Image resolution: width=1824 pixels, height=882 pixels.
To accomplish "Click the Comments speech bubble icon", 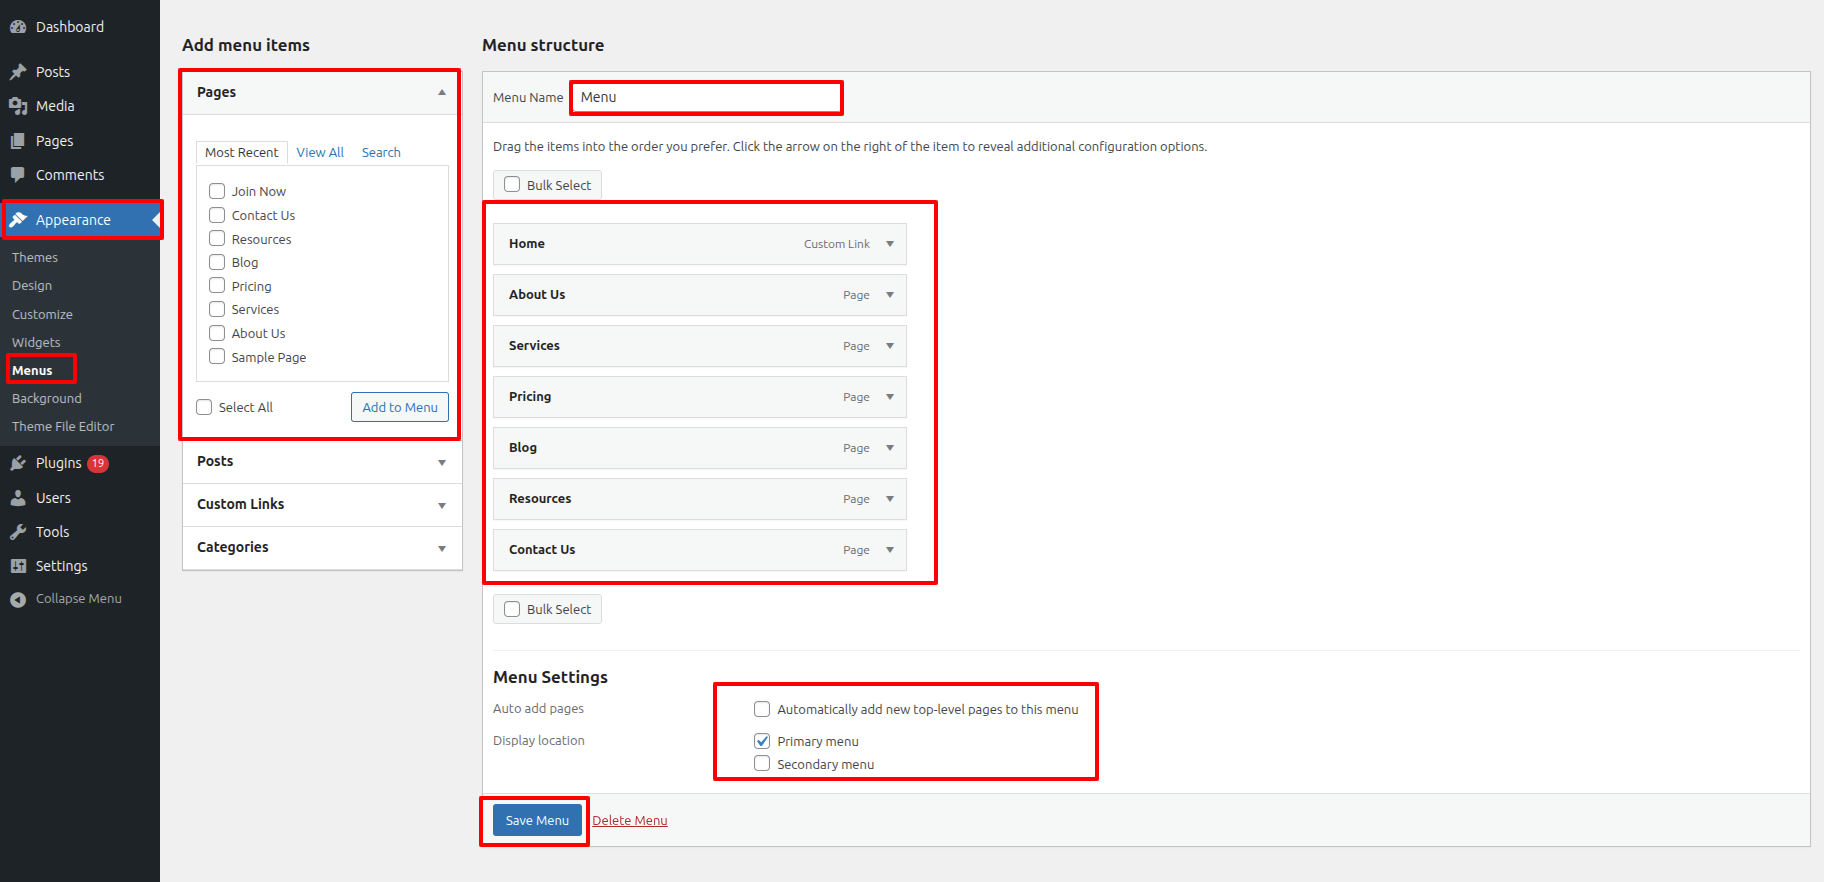I will (x=18, y=175).
